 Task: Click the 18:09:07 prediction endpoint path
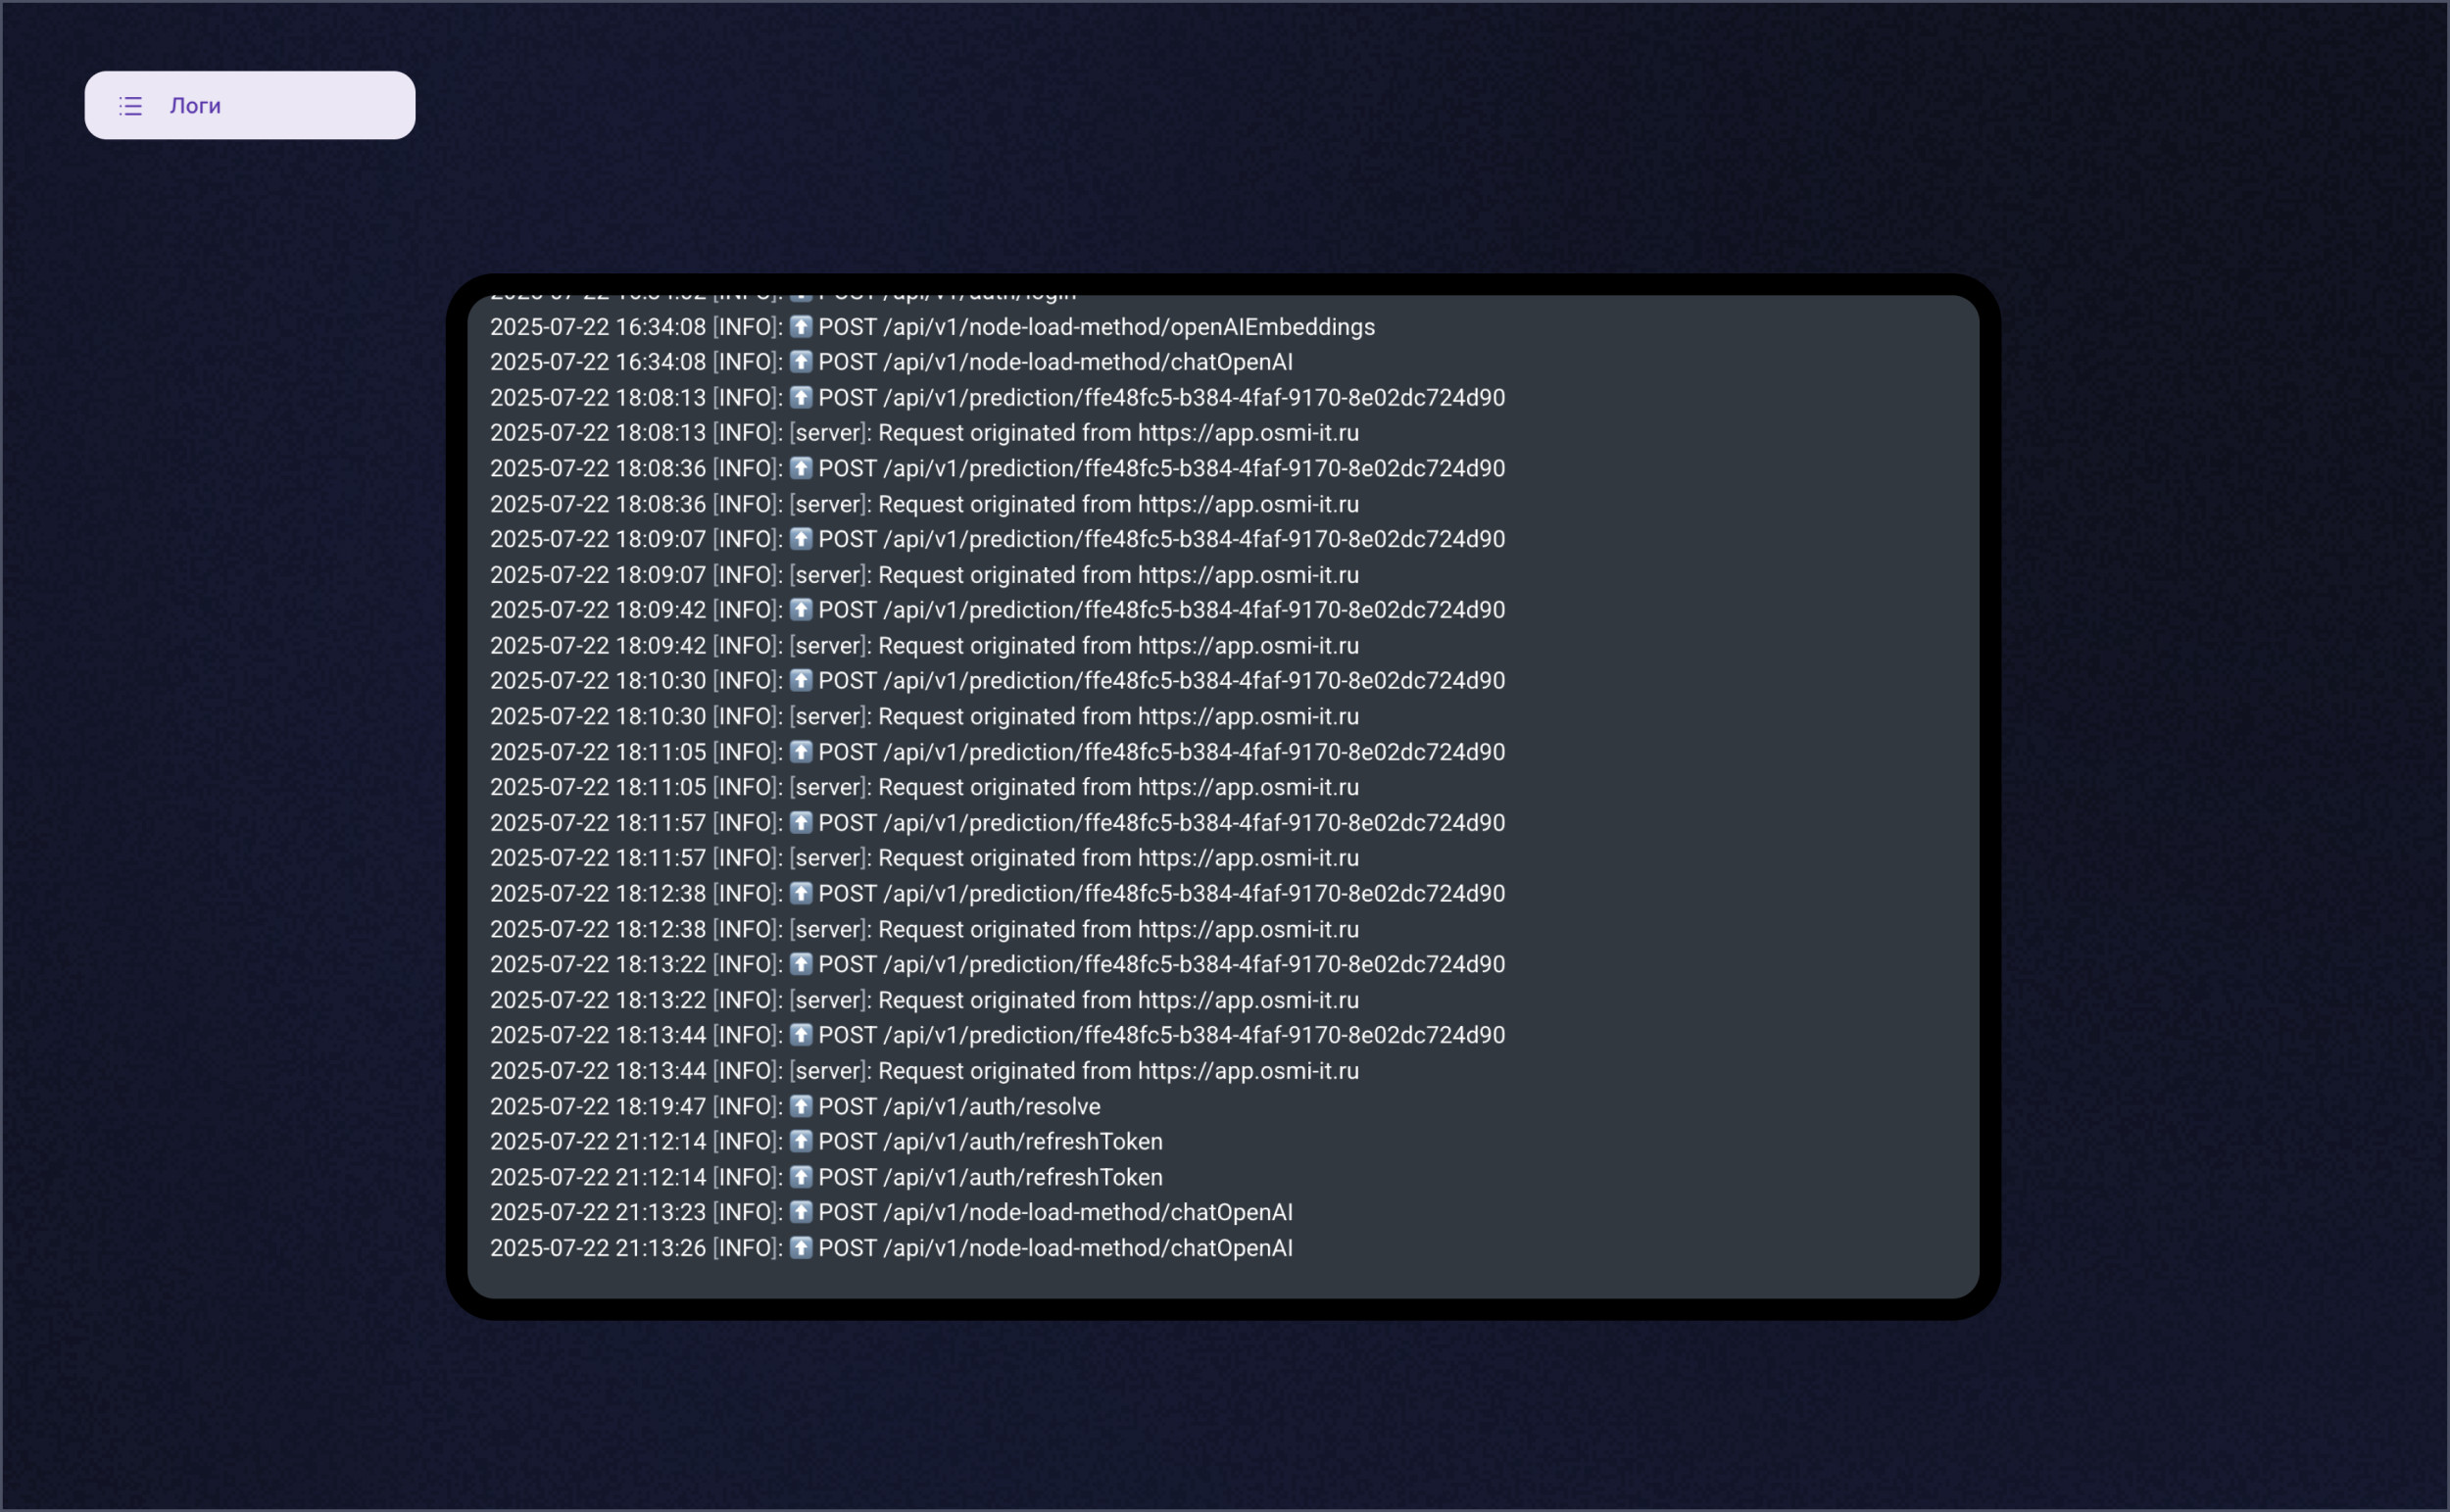[1194, 539]
